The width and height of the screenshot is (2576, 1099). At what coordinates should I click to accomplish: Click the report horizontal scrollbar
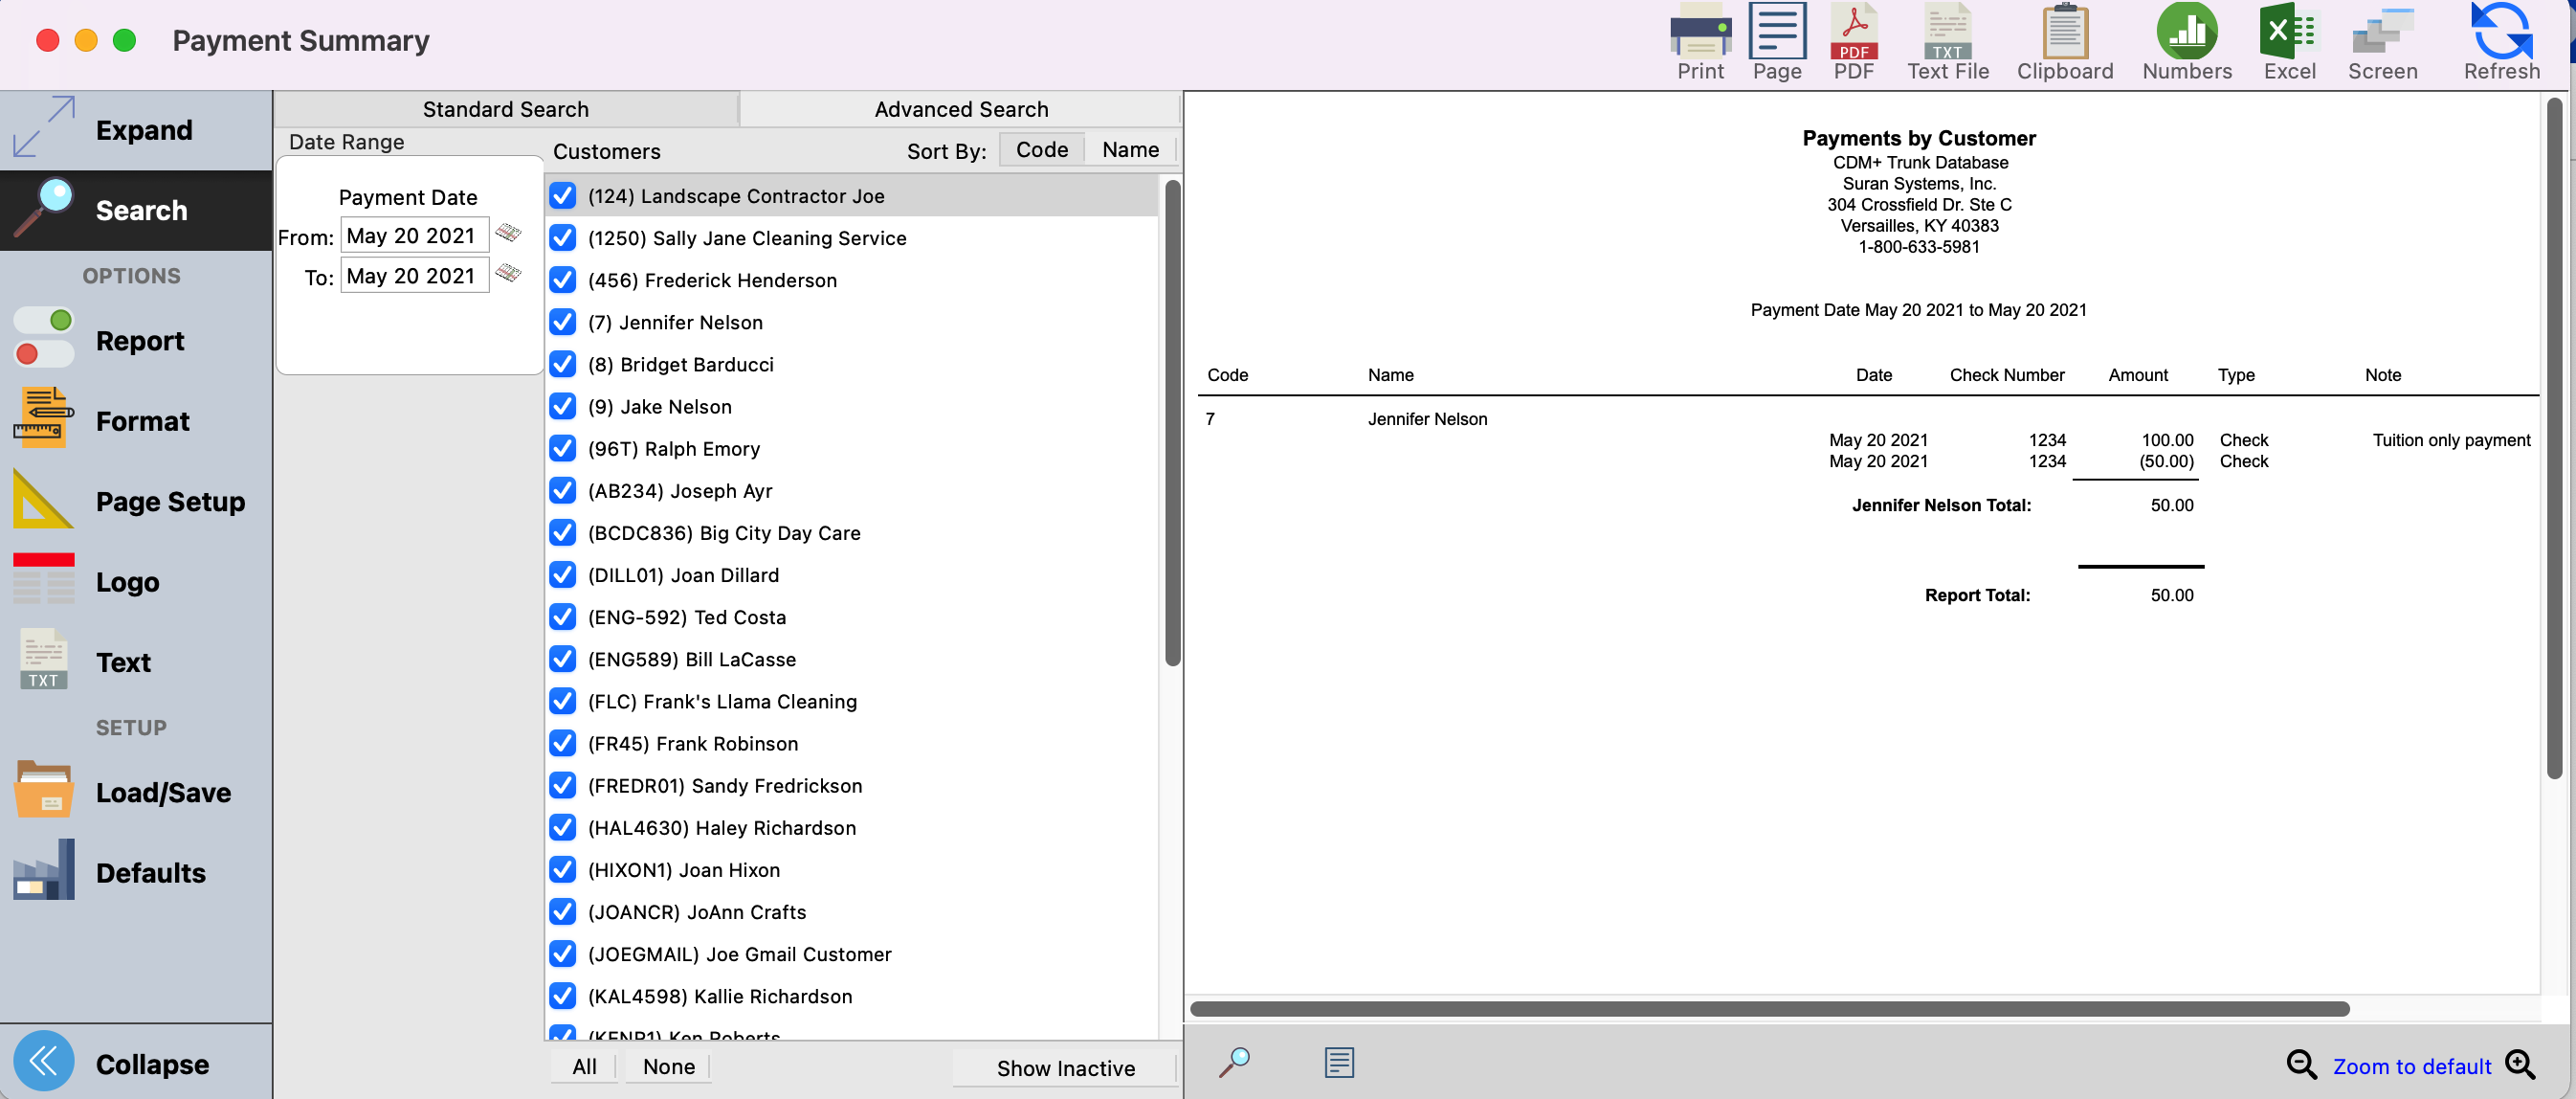click(1768, 1009)
